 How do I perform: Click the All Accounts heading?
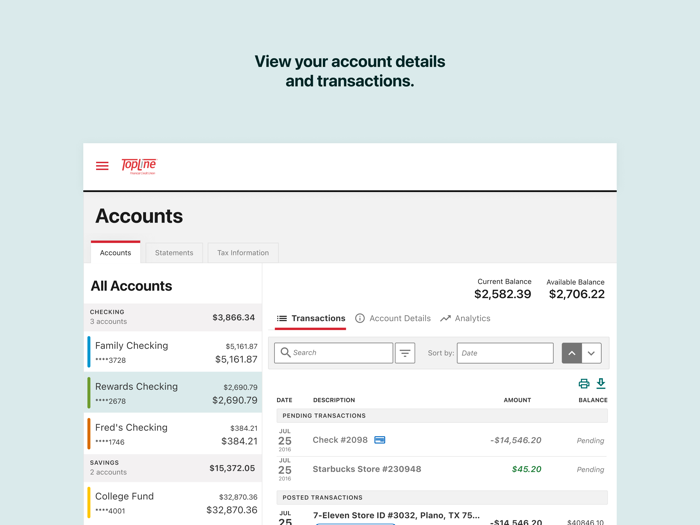(x=131, y=286)
